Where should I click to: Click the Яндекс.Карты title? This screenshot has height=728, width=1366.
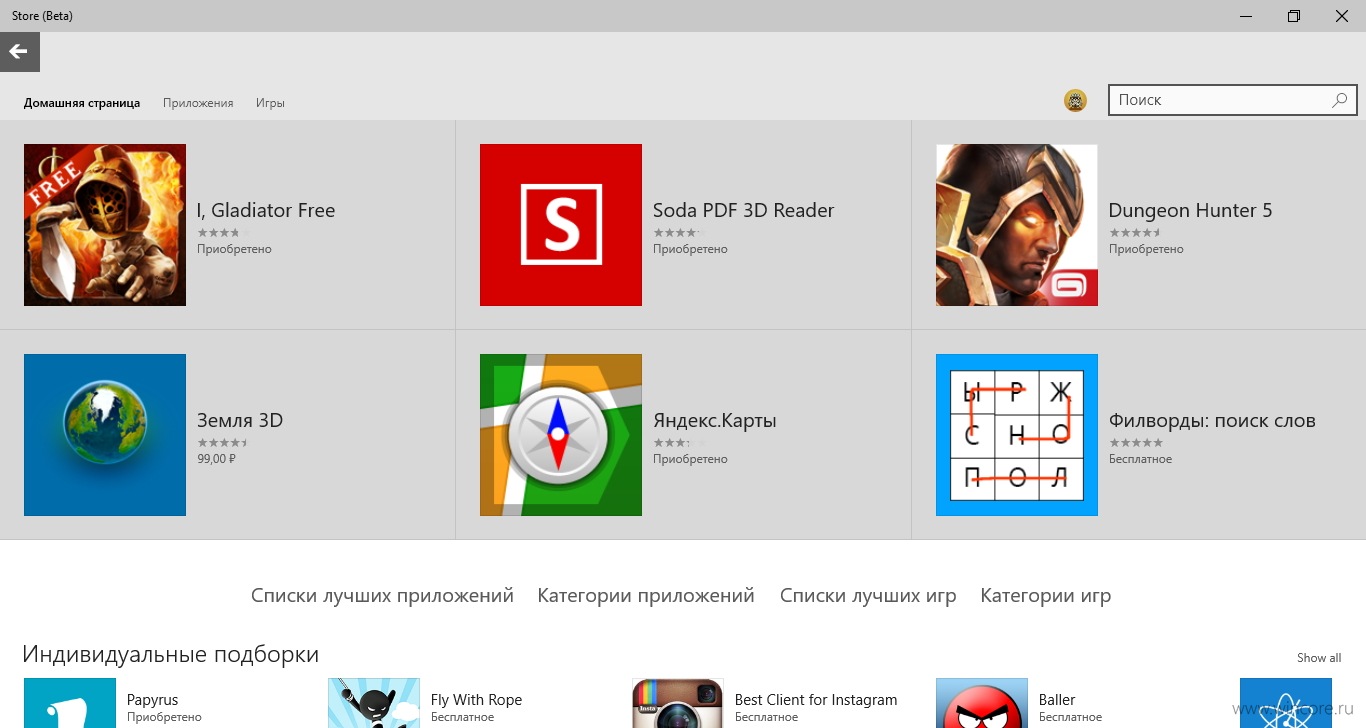pyautogui.click(x=715, y=421)
